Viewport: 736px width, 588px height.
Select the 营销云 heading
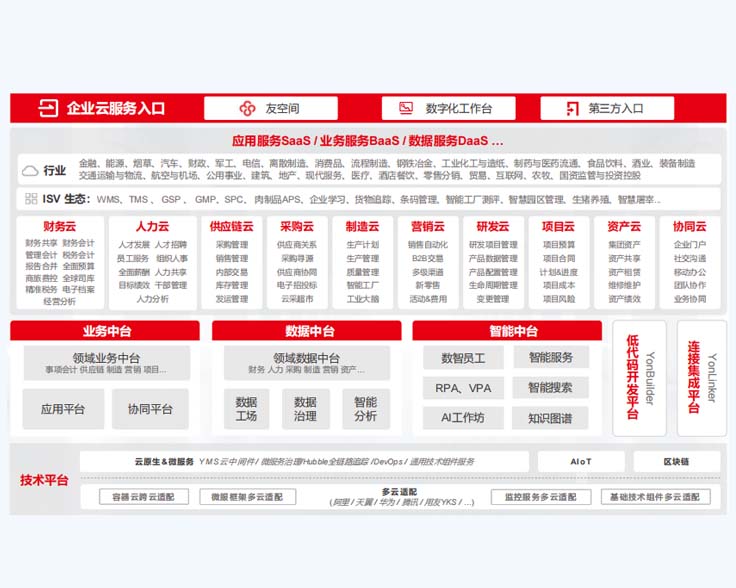point(428,226)
